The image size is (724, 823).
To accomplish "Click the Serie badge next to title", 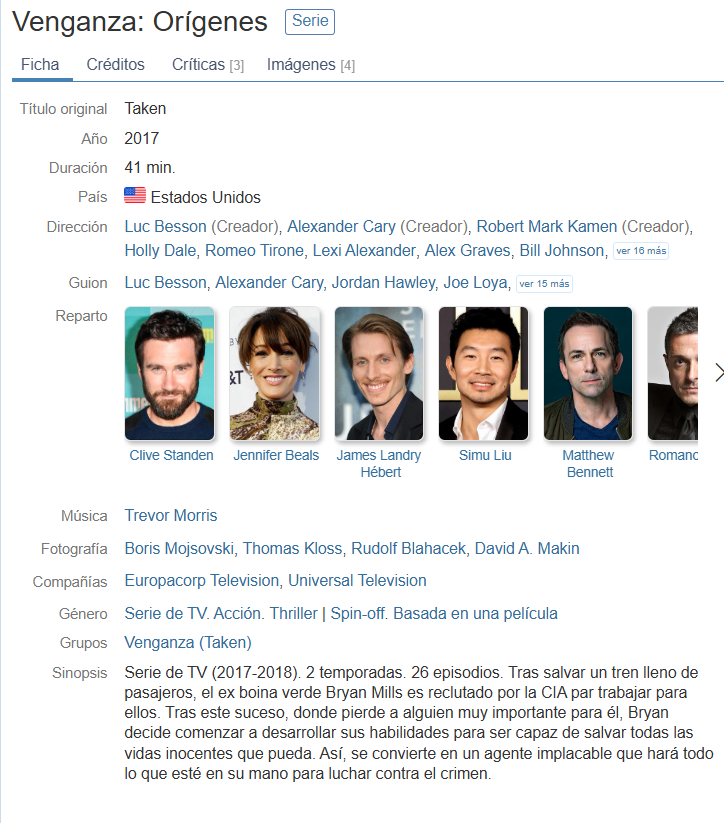I will tap(310, 22).
